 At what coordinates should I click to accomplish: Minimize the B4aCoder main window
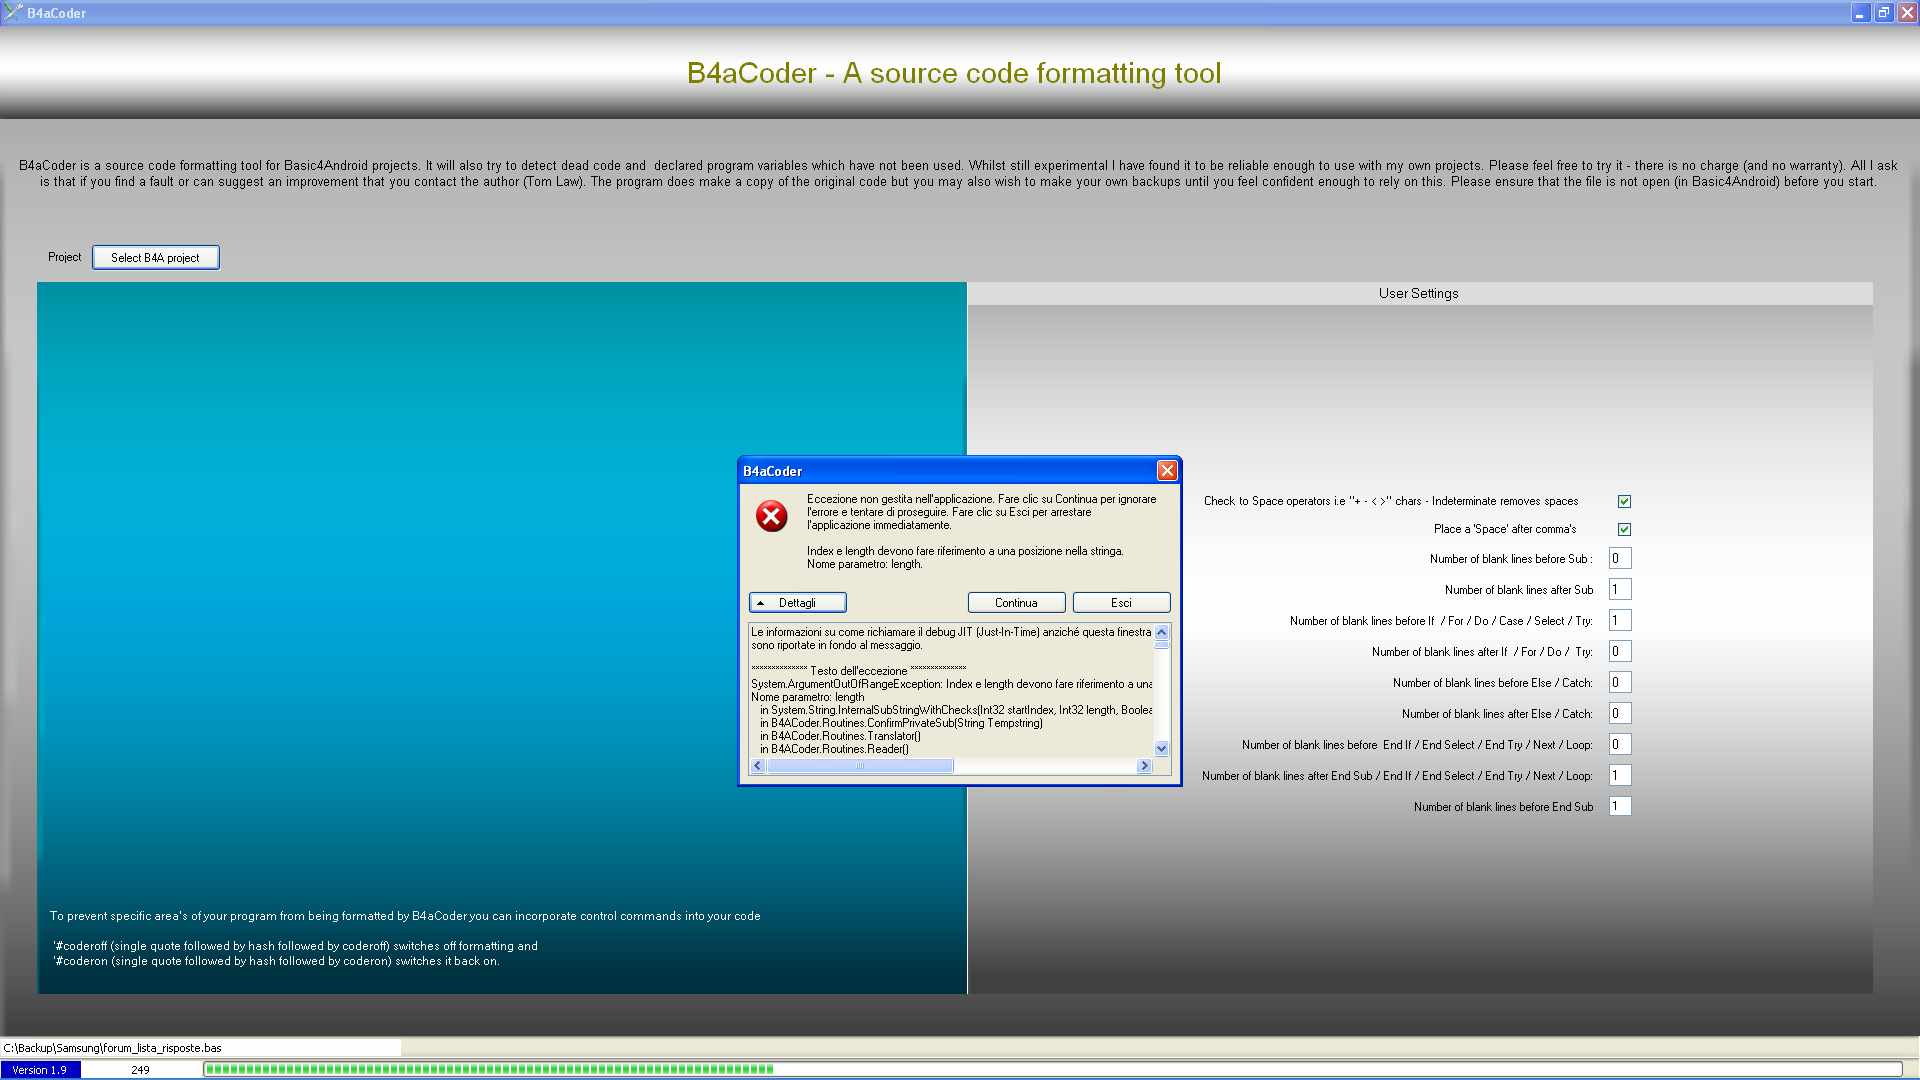click(1859, 13)
